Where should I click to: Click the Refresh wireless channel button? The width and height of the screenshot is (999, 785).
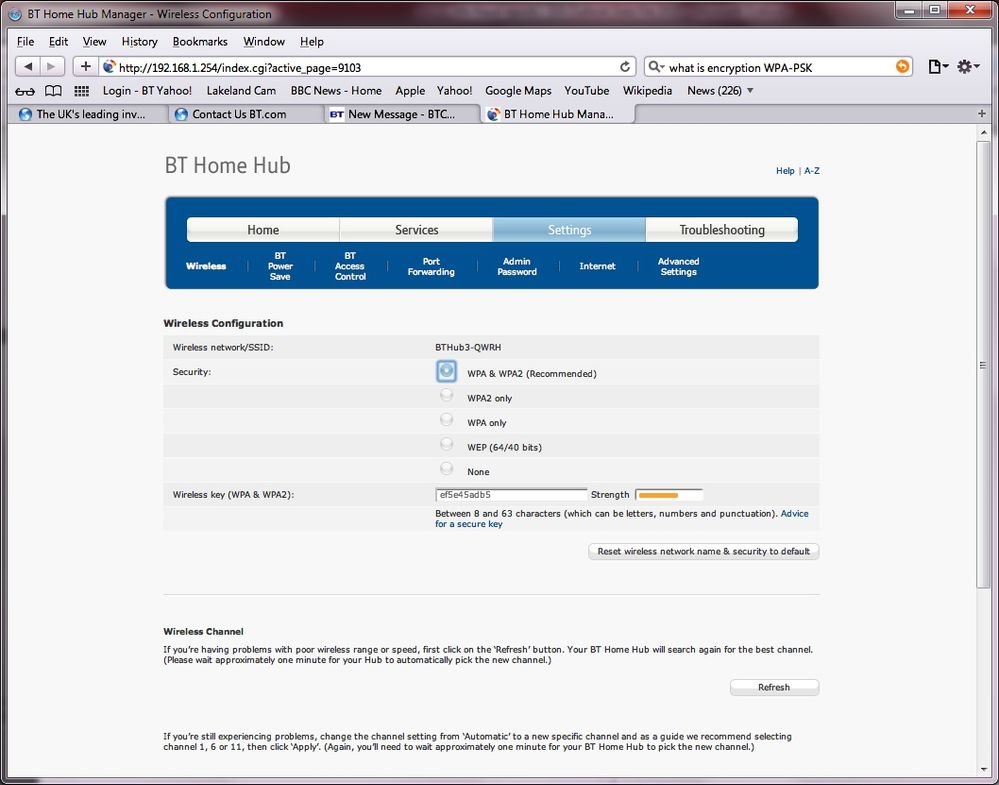pyautogui.click(x=774, y=687)
